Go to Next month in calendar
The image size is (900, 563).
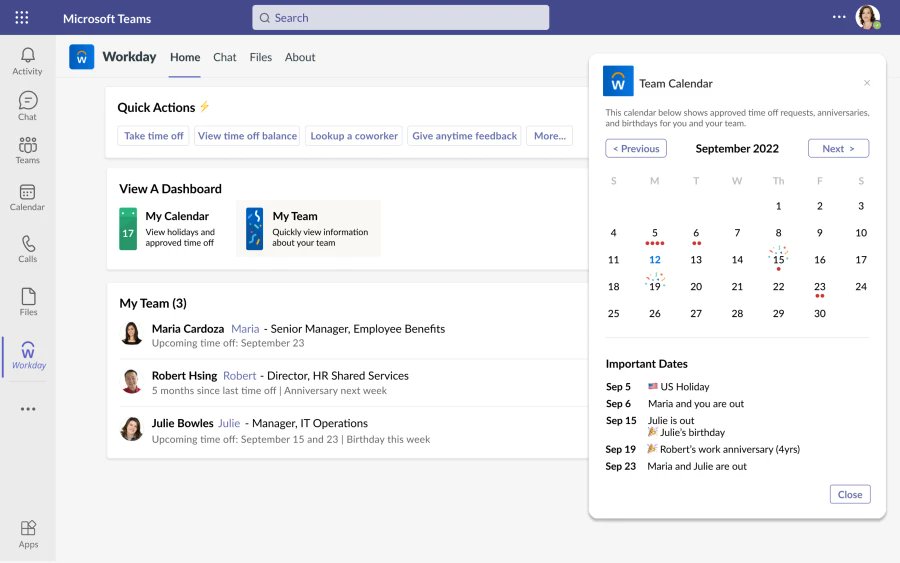(838, 149)
